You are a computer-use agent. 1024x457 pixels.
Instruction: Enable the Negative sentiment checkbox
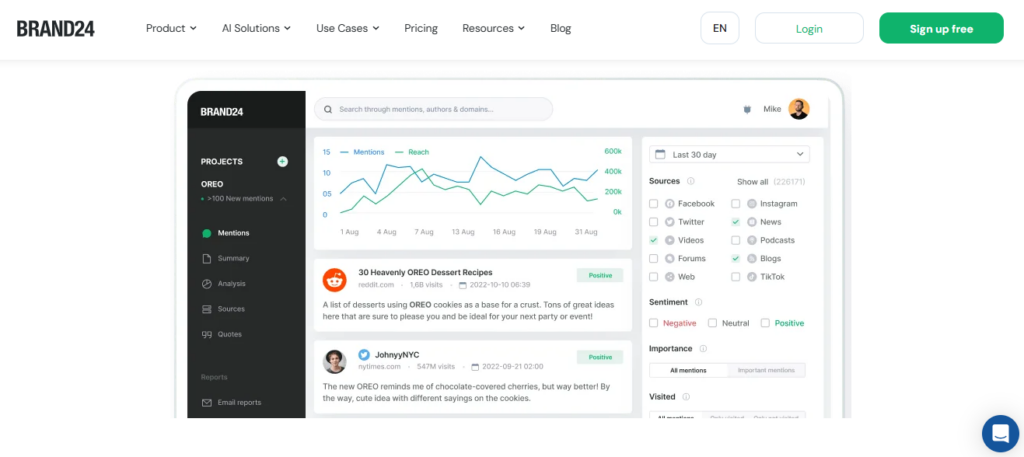point(654,323)
